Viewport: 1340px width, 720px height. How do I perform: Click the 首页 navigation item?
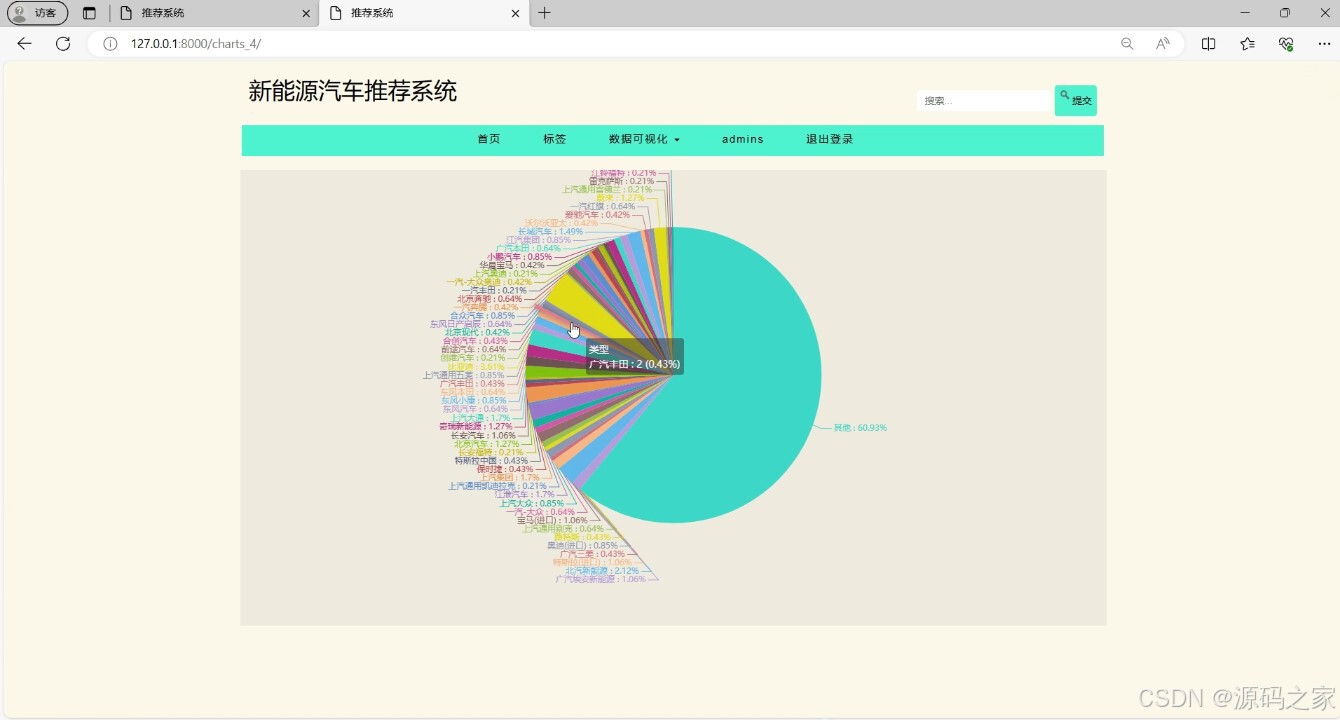click(488, 139)
